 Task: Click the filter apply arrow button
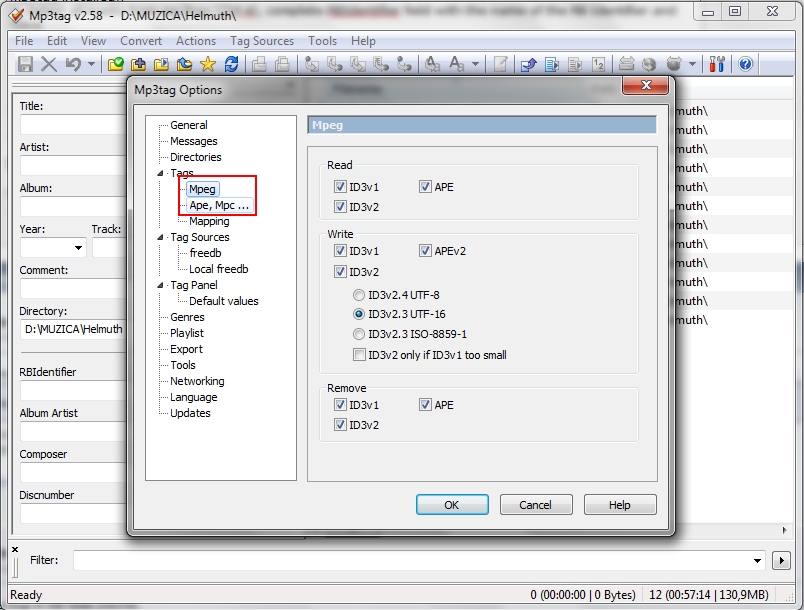pos(781,560)
